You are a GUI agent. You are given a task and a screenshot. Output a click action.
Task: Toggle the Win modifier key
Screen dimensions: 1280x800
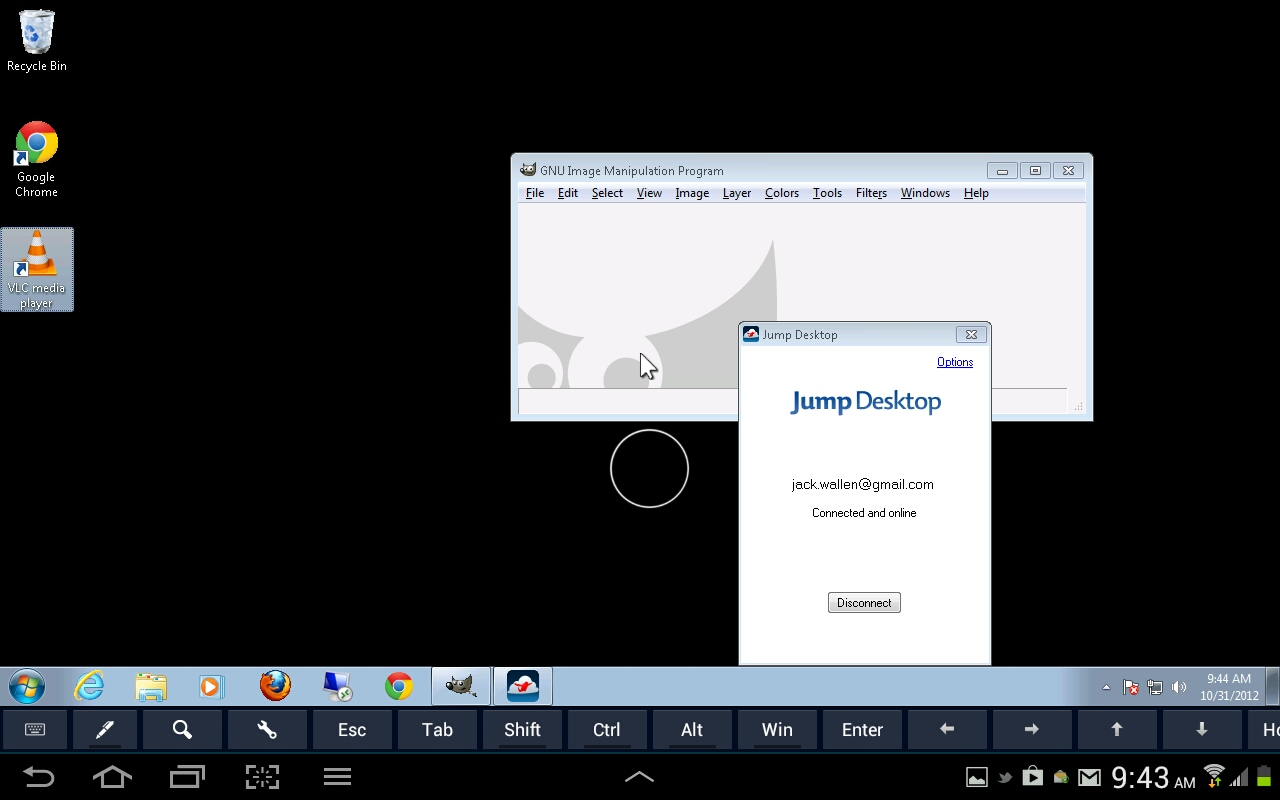click(777, 730)
